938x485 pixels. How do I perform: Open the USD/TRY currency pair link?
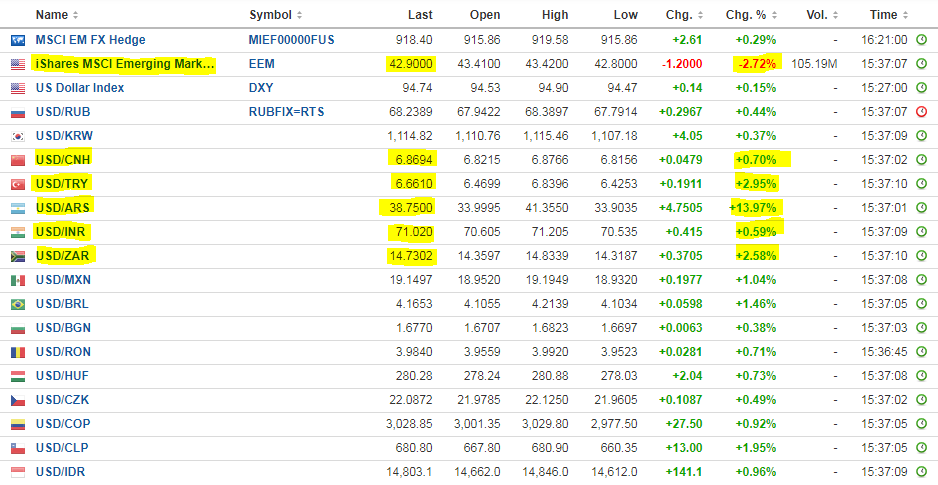(62, 184)
